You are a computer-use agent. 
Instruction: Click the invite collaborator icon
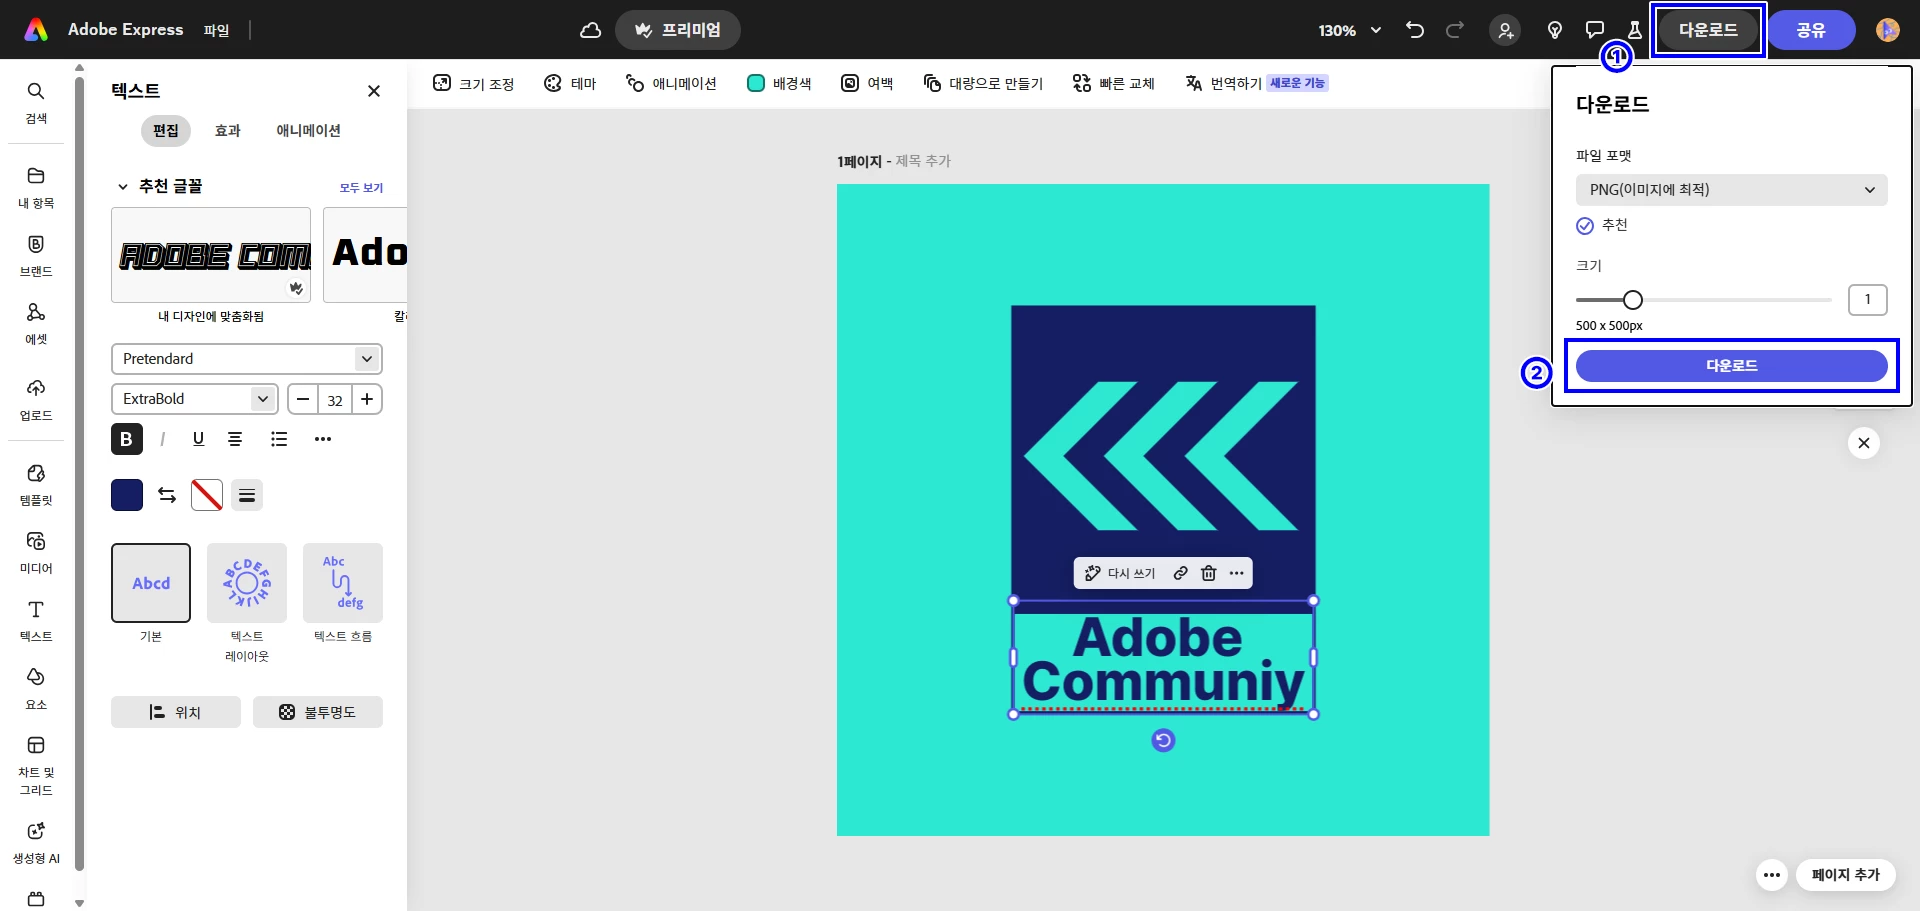pos(1505,30)
